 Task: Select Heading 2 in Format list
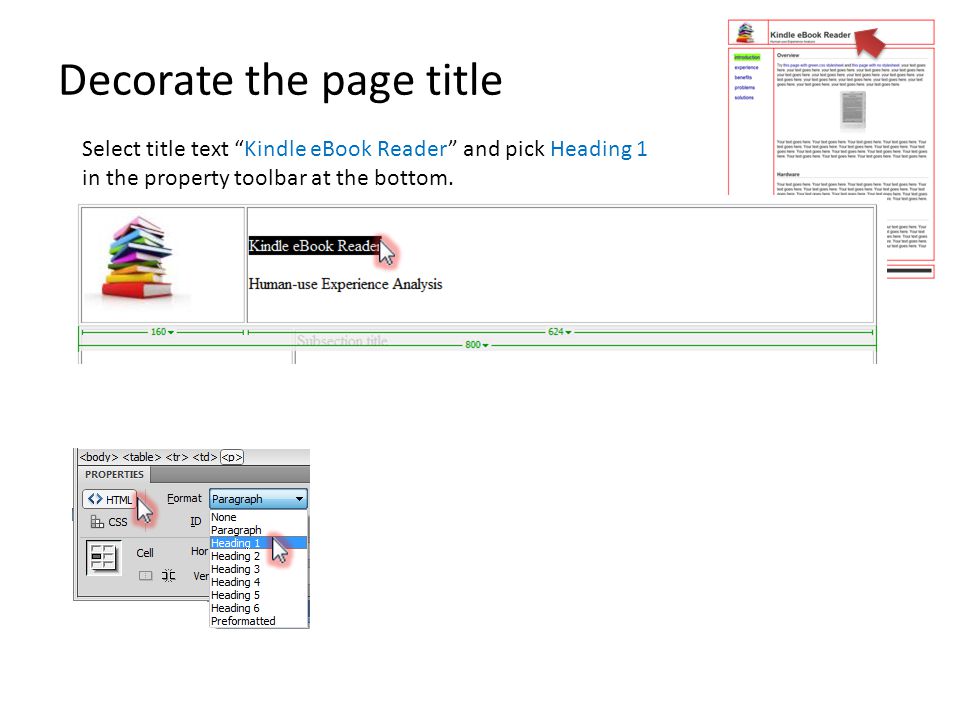tap(258, 556)
